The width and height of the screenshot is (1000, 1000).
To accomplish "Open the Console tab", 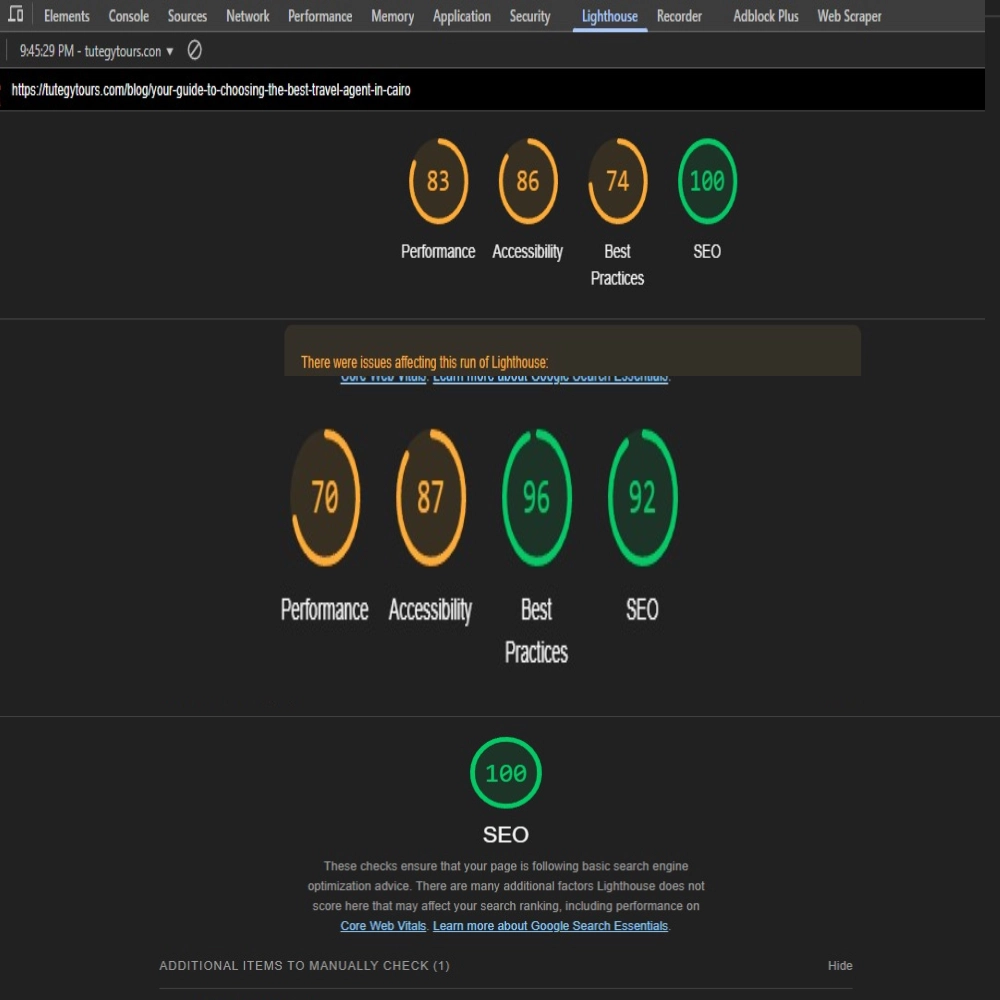I will coord(128,16).
